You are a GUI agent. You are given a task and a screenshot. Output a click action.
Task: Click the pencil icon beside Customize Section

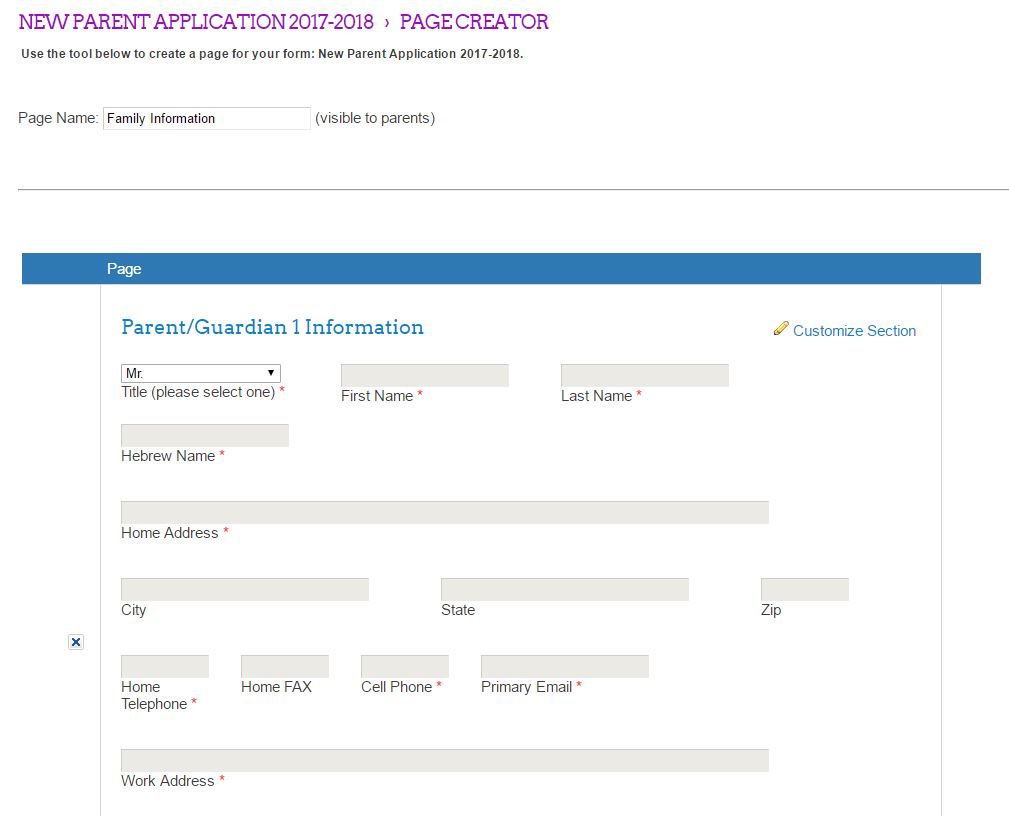pos(781,329)
